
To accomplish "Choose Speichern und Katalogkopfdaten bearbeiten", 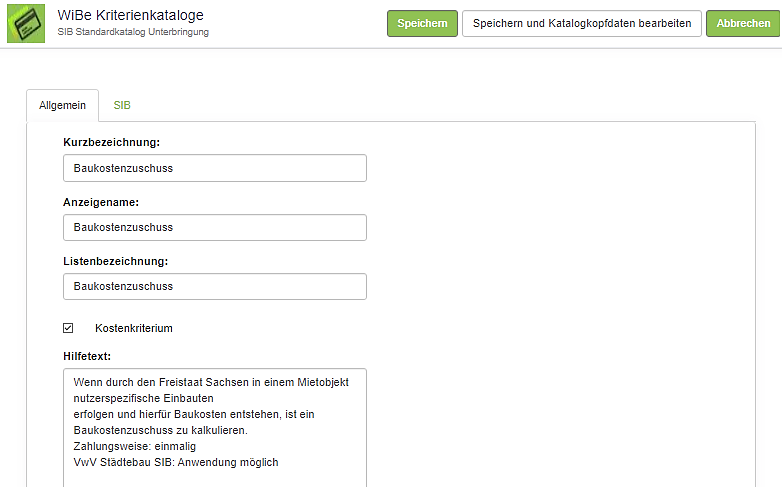I will click(581, 24).
